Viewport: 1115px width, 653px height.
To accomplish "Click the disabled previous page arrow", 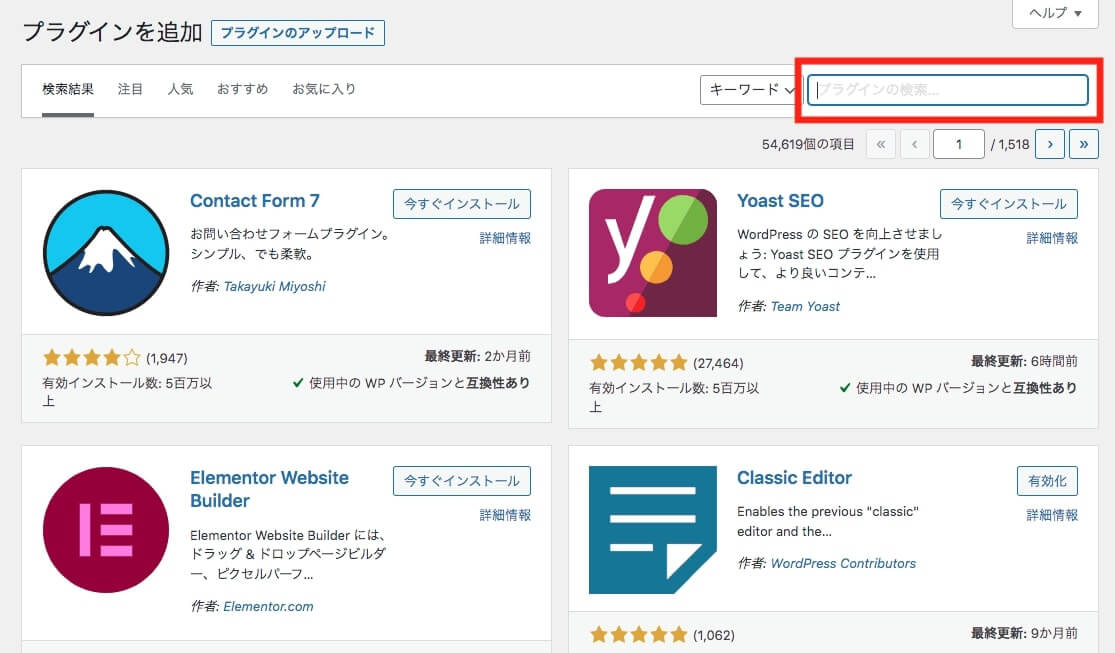I will (x=914, y=144).
